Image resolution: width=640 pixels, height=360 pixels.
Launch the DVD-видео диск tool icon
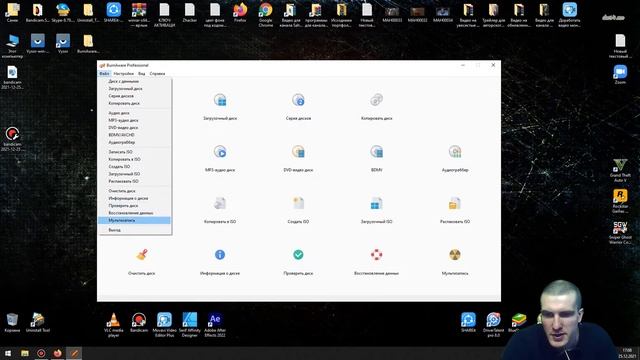tap(298, 152)
